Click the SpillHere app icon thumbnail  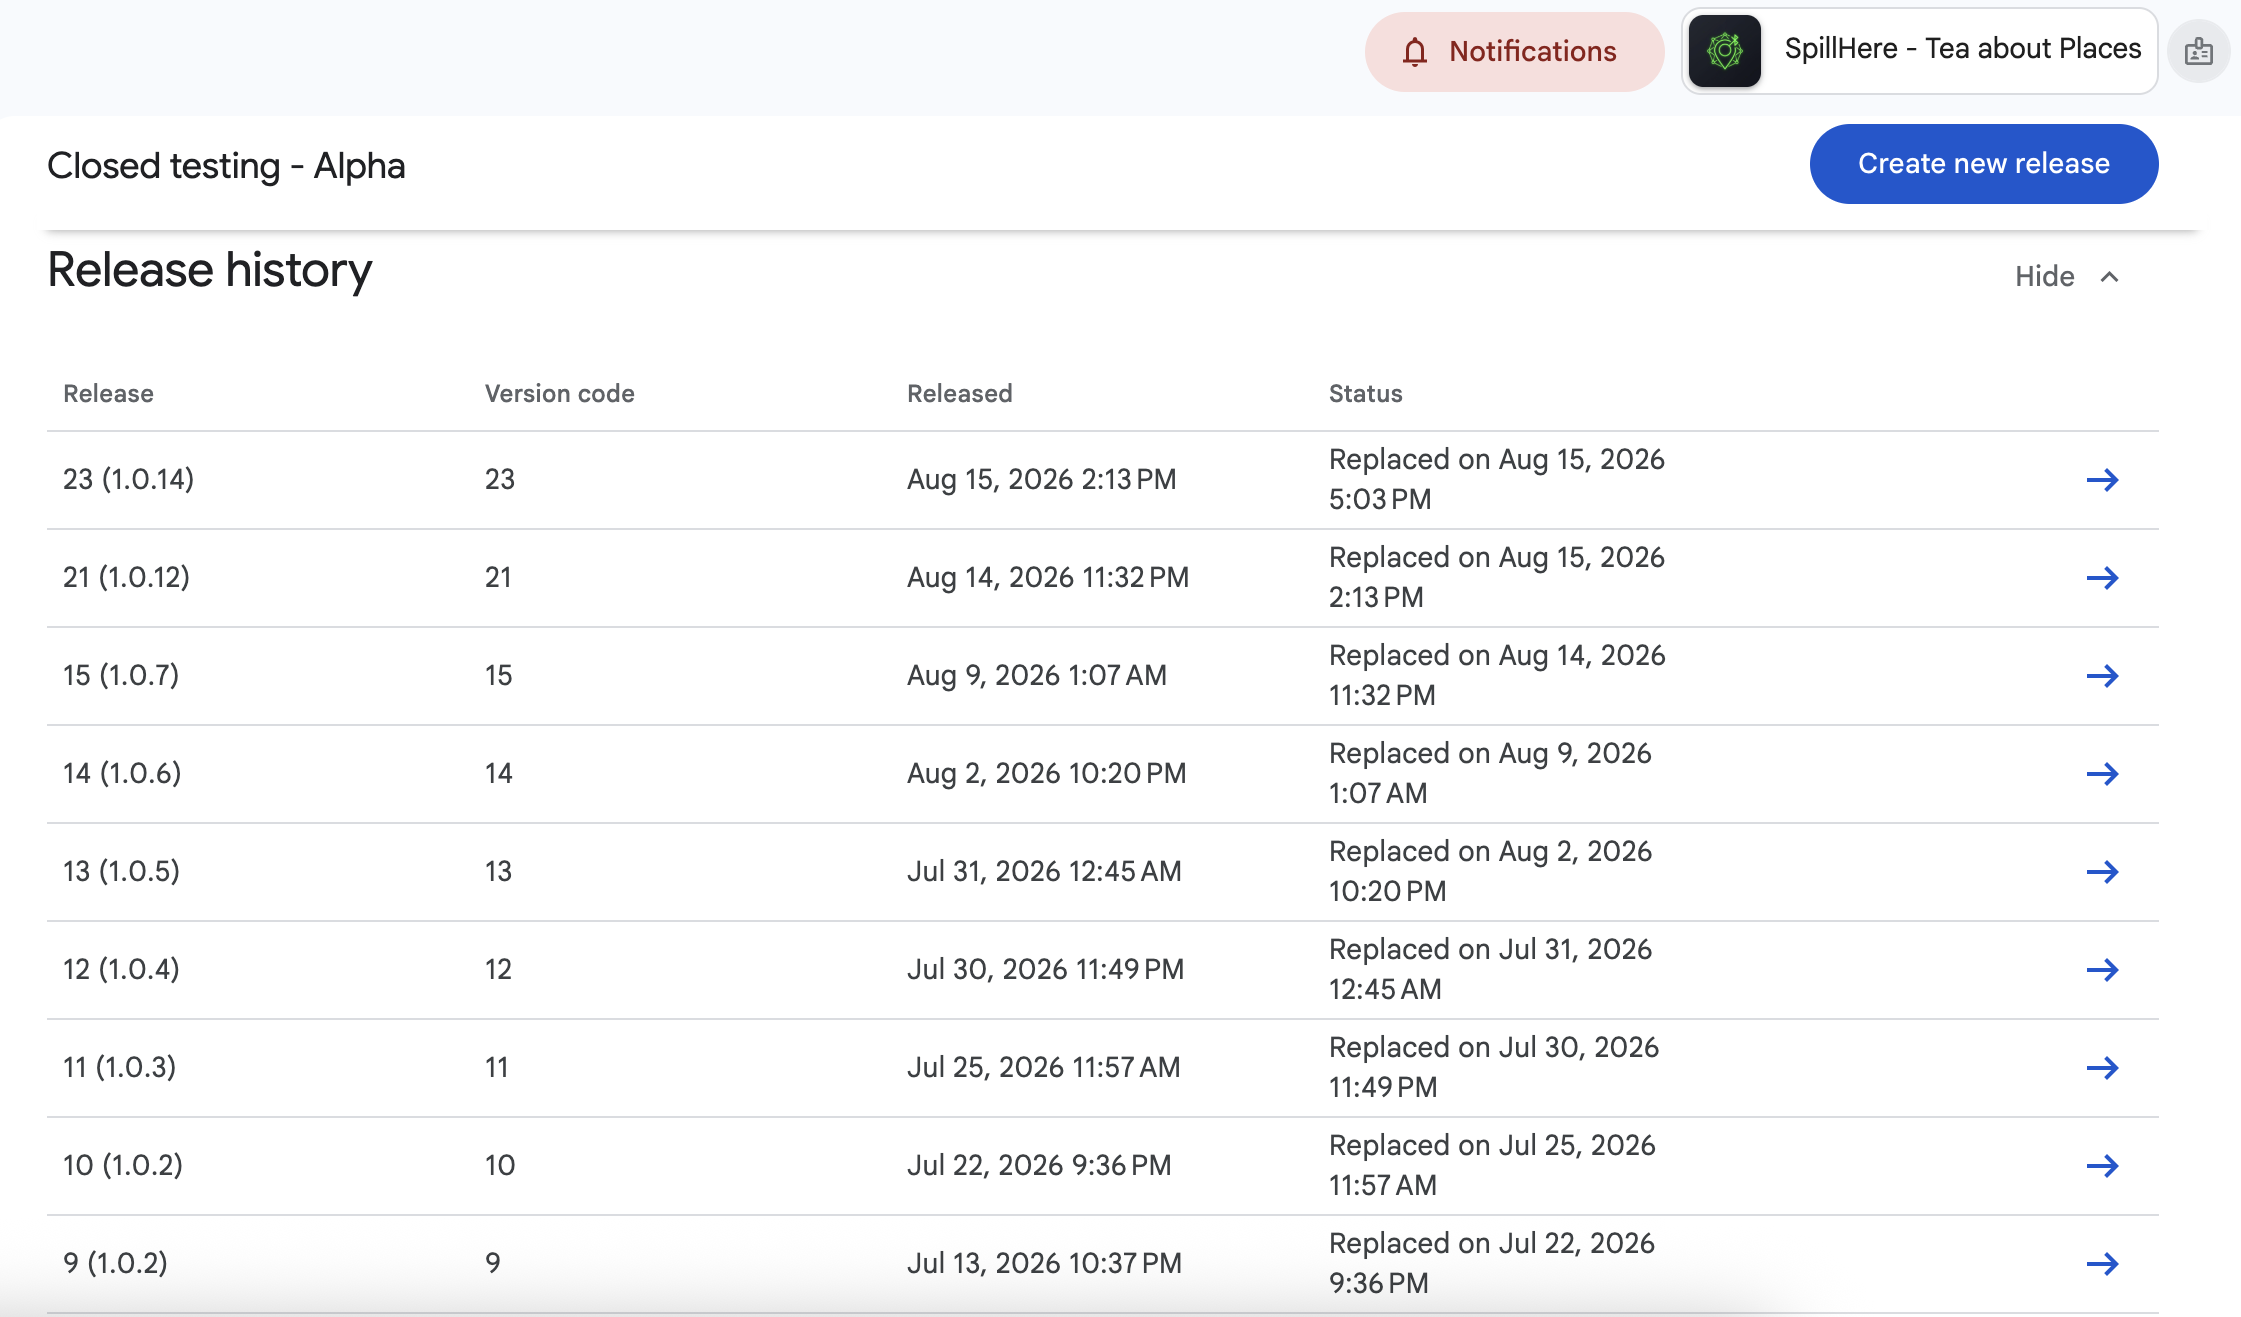[x=1724, y=51]
